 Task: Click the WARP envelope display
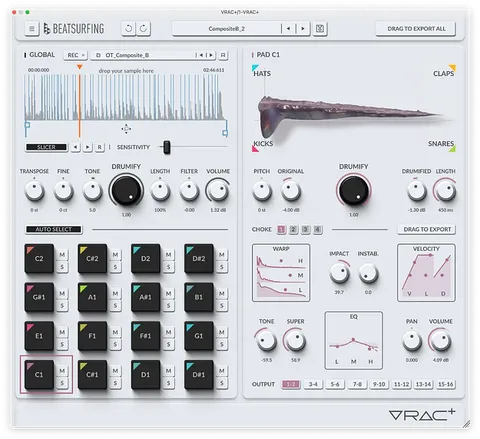coord(281,273)
